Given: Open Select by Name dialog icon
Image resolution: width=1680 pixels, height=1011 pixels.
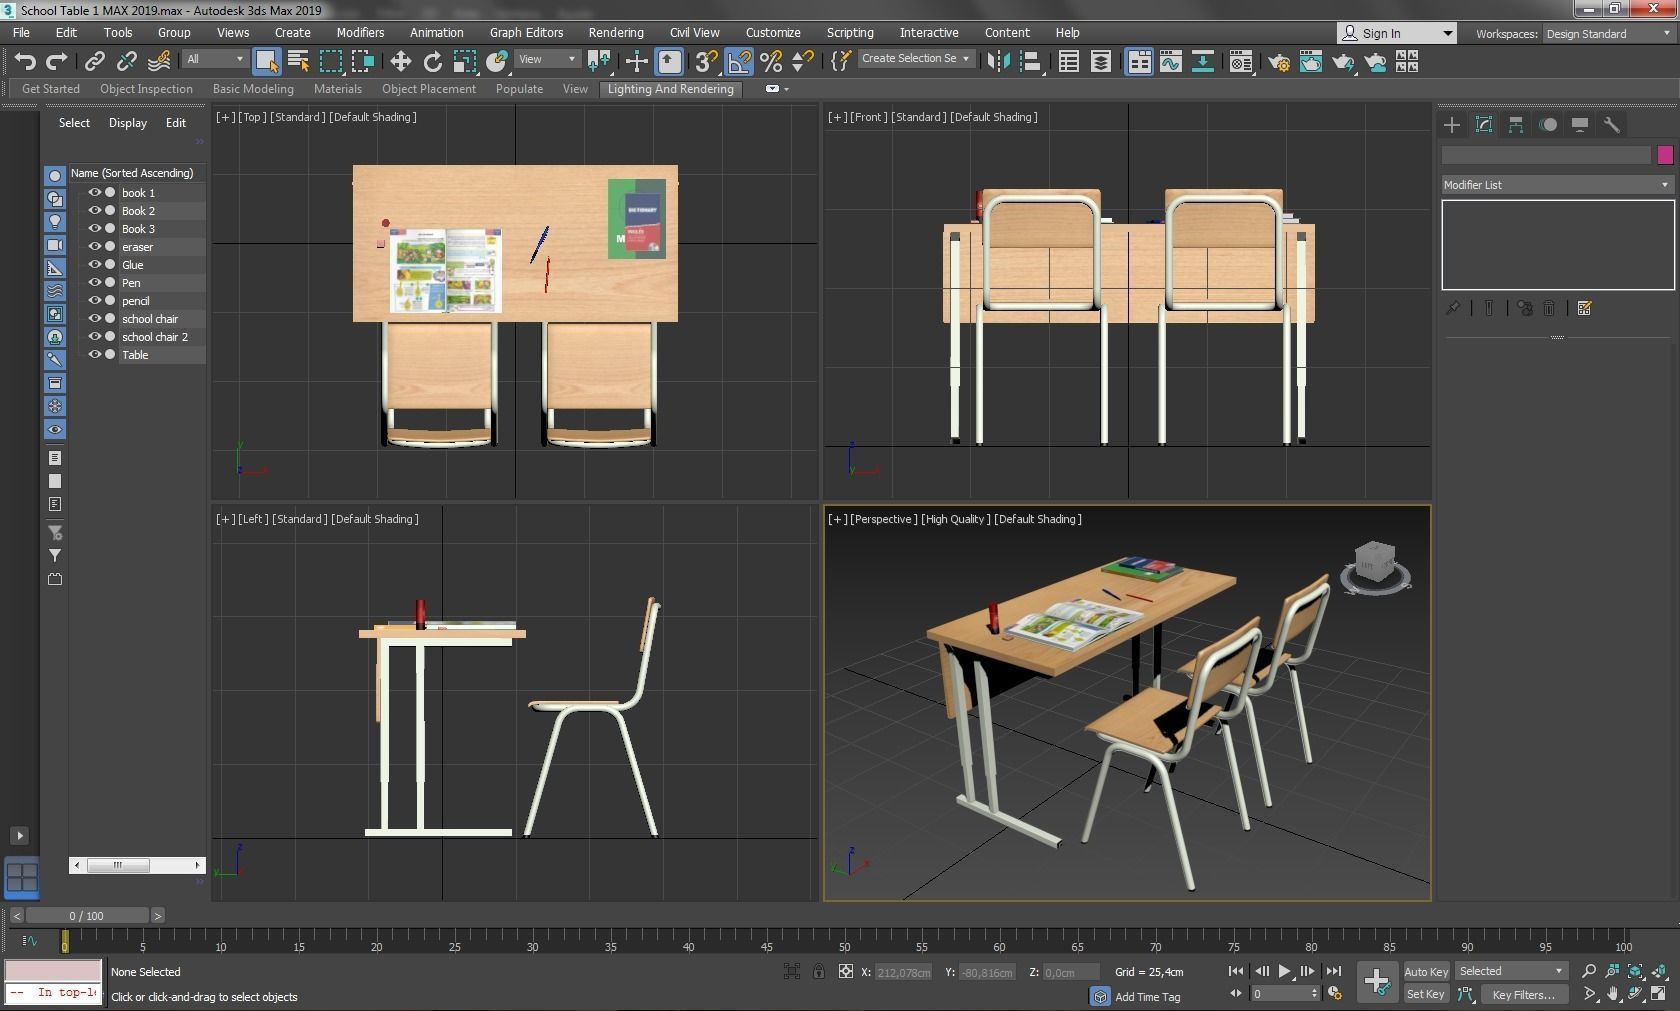Looking at the screenshot, I should click(x=298, y=62).
